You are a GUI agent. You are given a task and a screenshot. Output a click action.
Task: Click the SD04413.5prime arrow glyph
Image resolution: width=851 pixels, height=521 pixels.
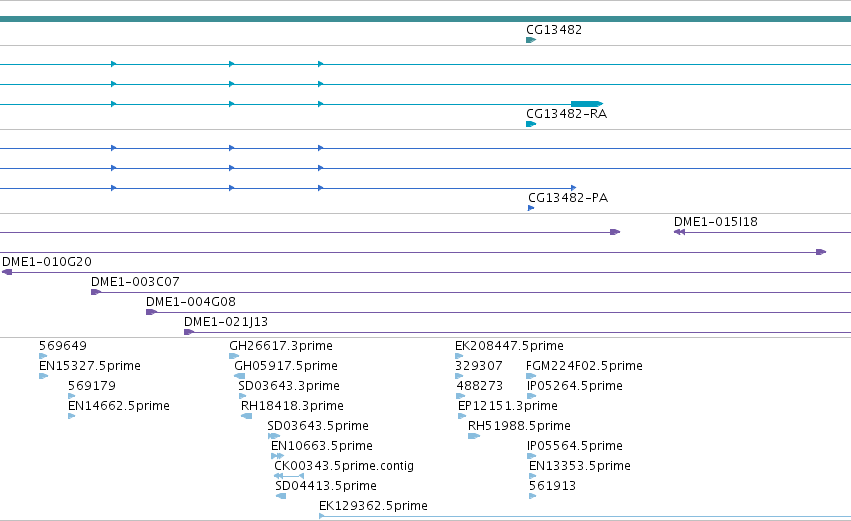pos(281,496)
